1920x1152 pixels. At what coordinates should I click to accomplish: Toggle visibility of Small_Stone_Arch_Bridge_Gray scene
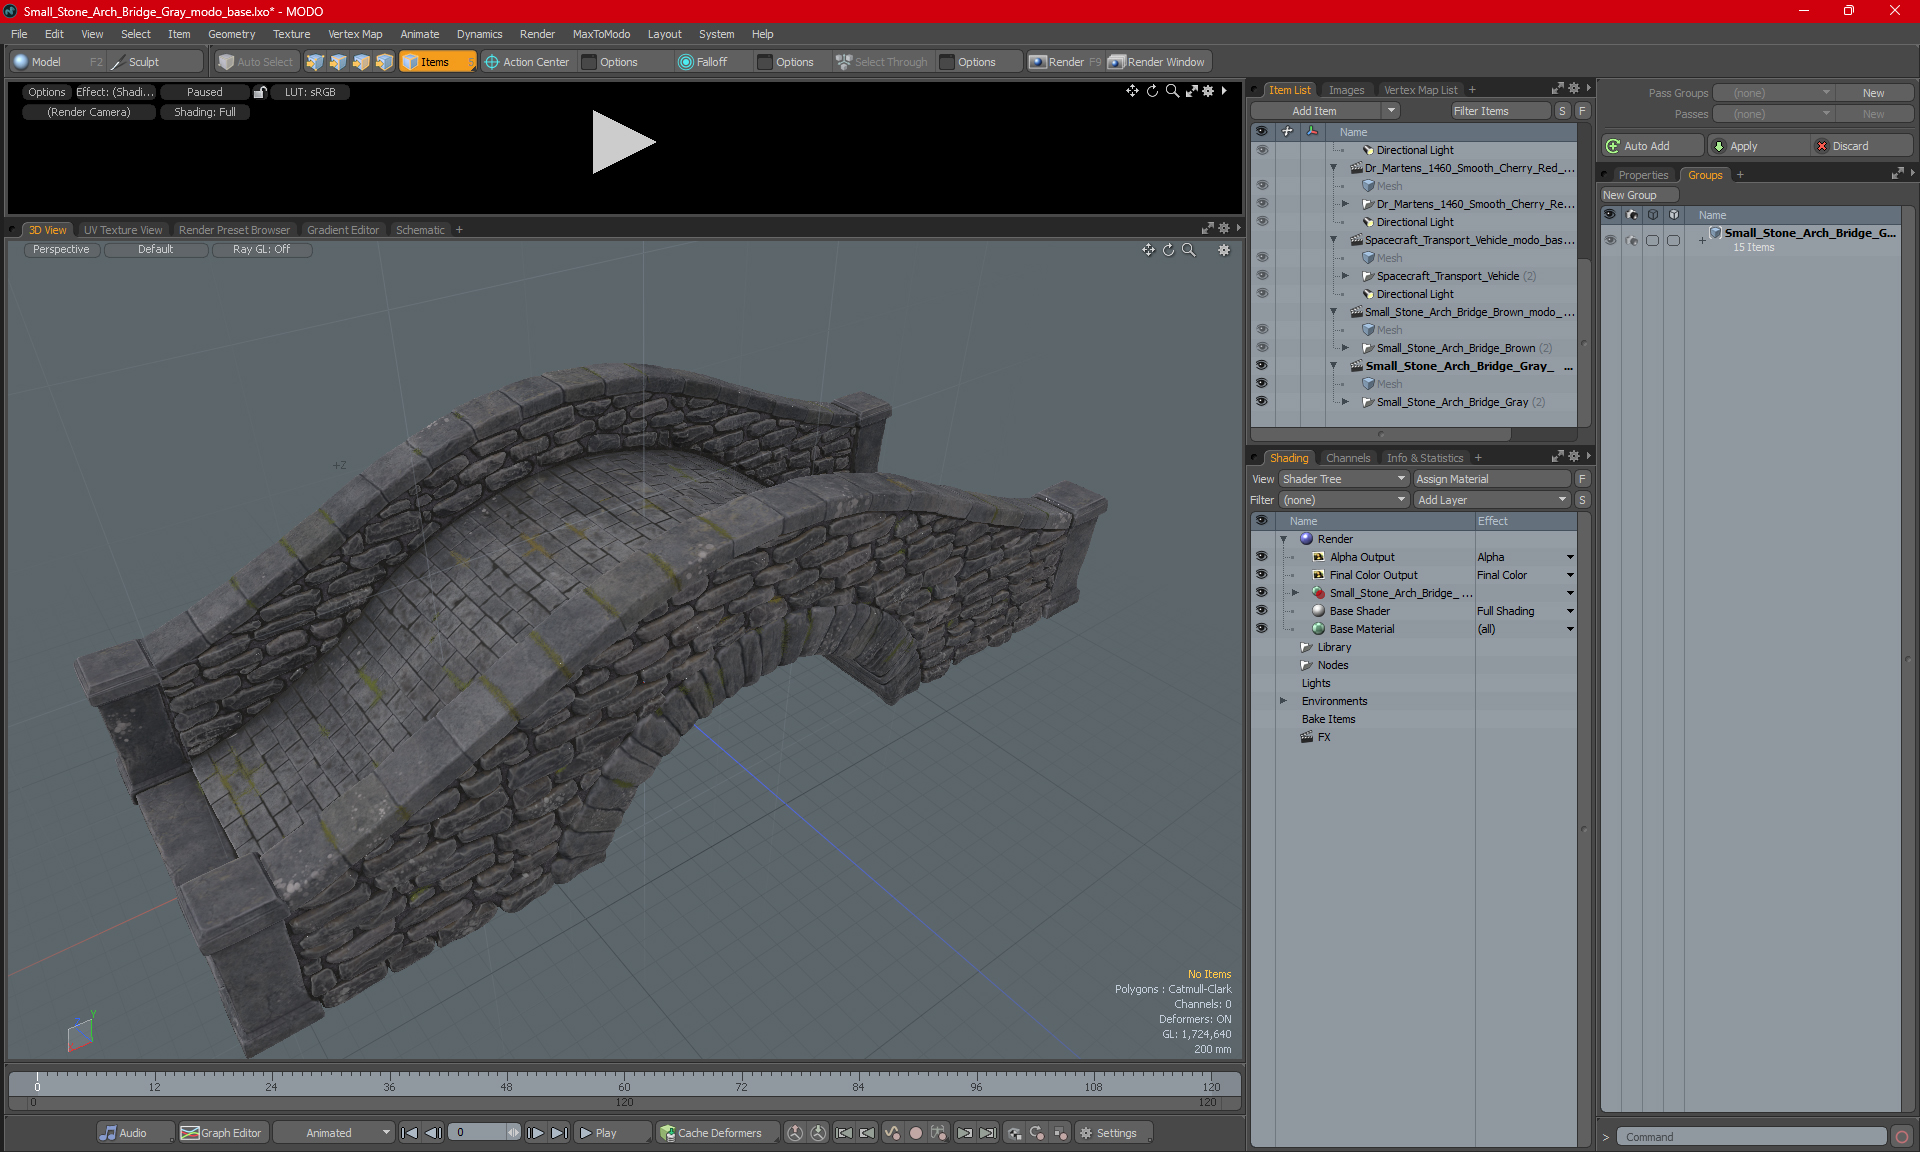click(1261, 366)
